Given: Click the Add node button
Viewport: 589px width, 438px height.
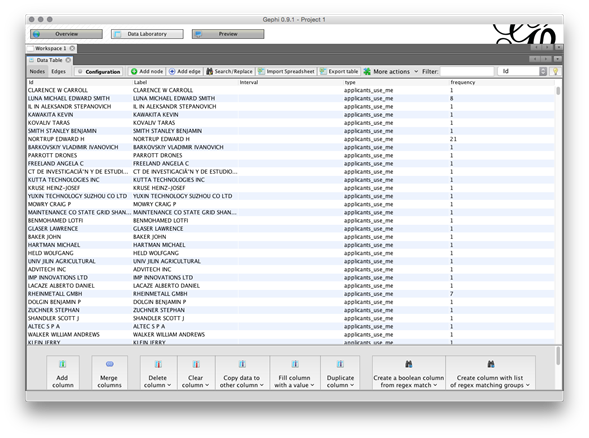Looking at the screenshot, I should click(x=146, y=71).
